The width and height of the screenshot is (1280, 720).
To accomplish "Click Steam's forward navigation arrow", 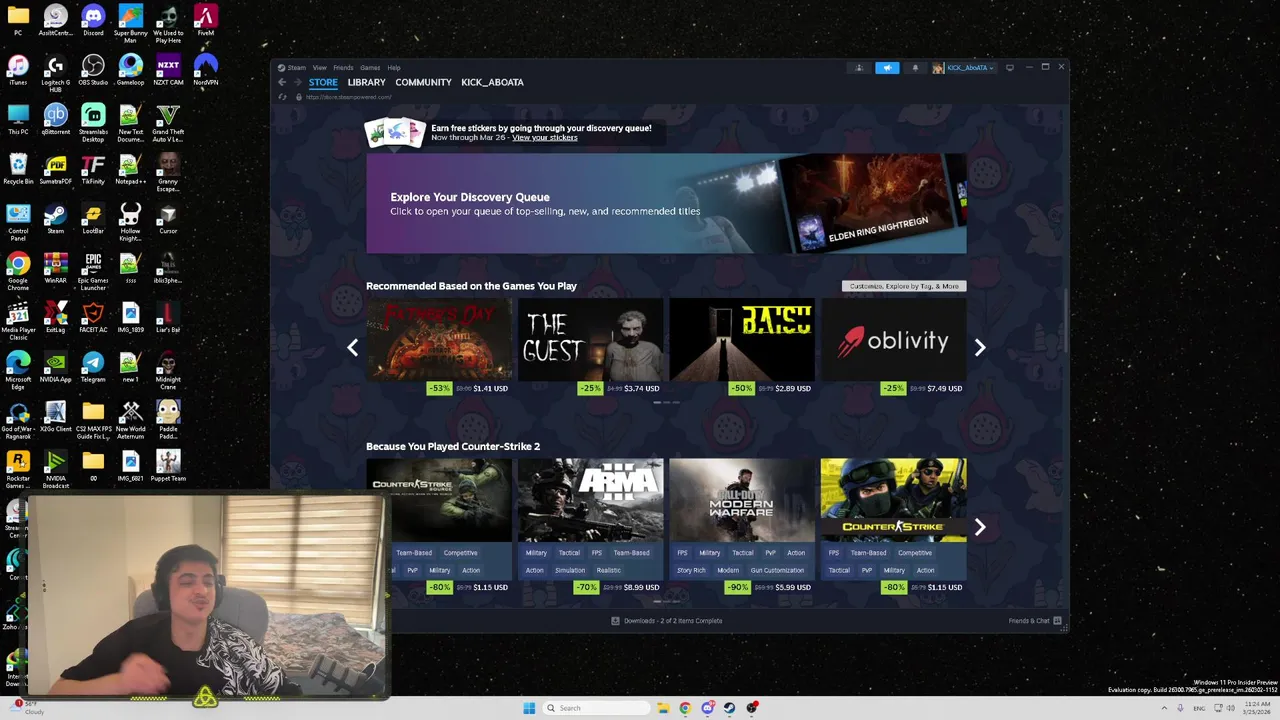I will pos(297,82).
